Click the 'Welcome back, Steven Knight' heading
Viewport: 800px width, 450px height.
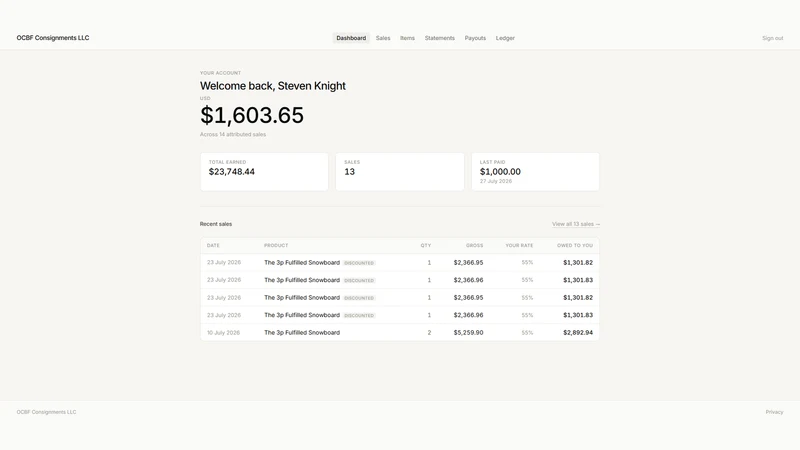(x=272, y=86)
